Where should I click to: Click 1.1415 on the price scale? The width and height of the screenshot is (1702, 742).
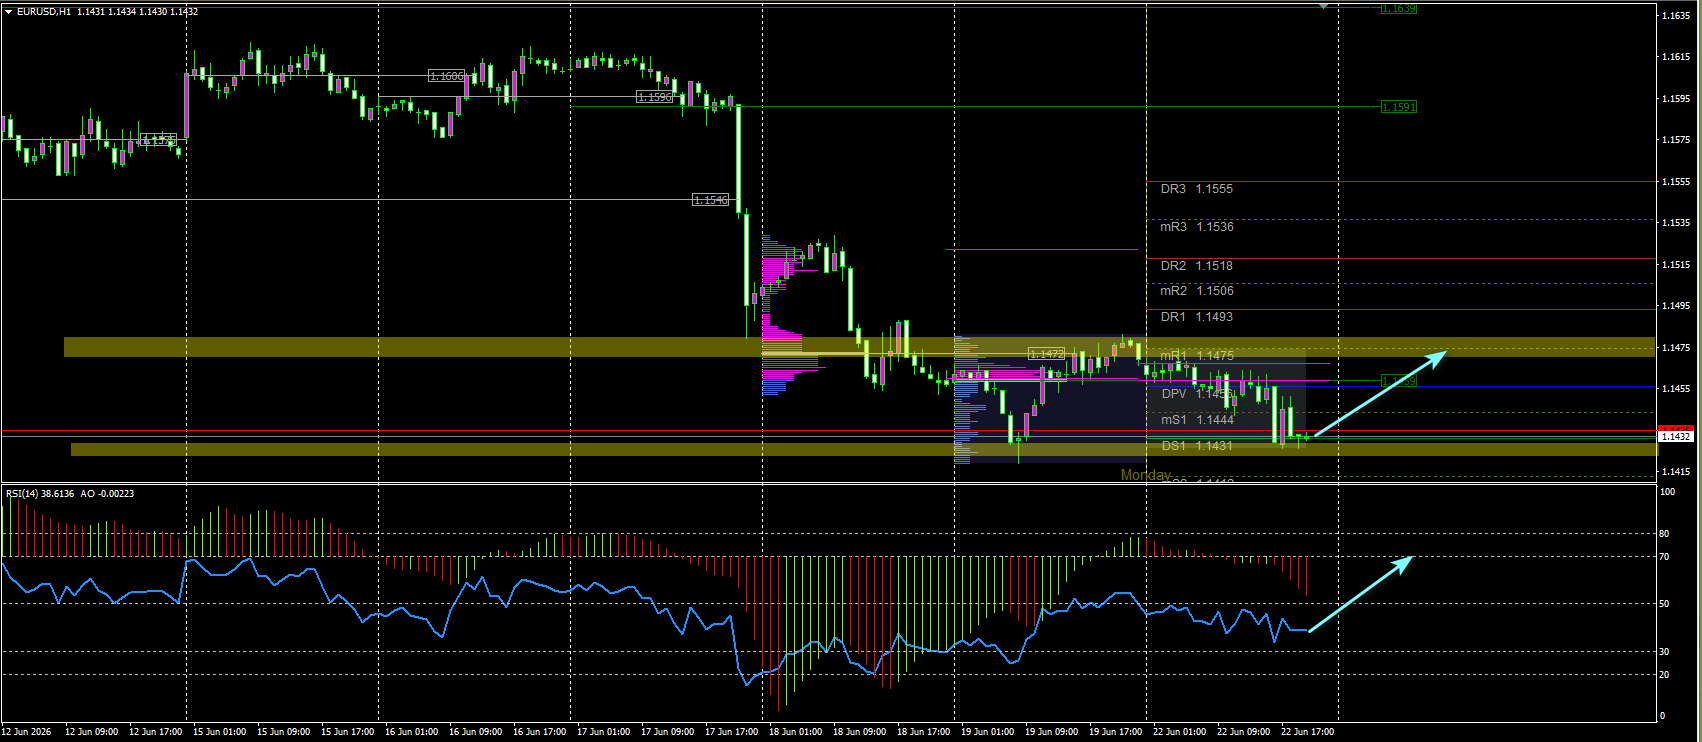point(1676,472)
